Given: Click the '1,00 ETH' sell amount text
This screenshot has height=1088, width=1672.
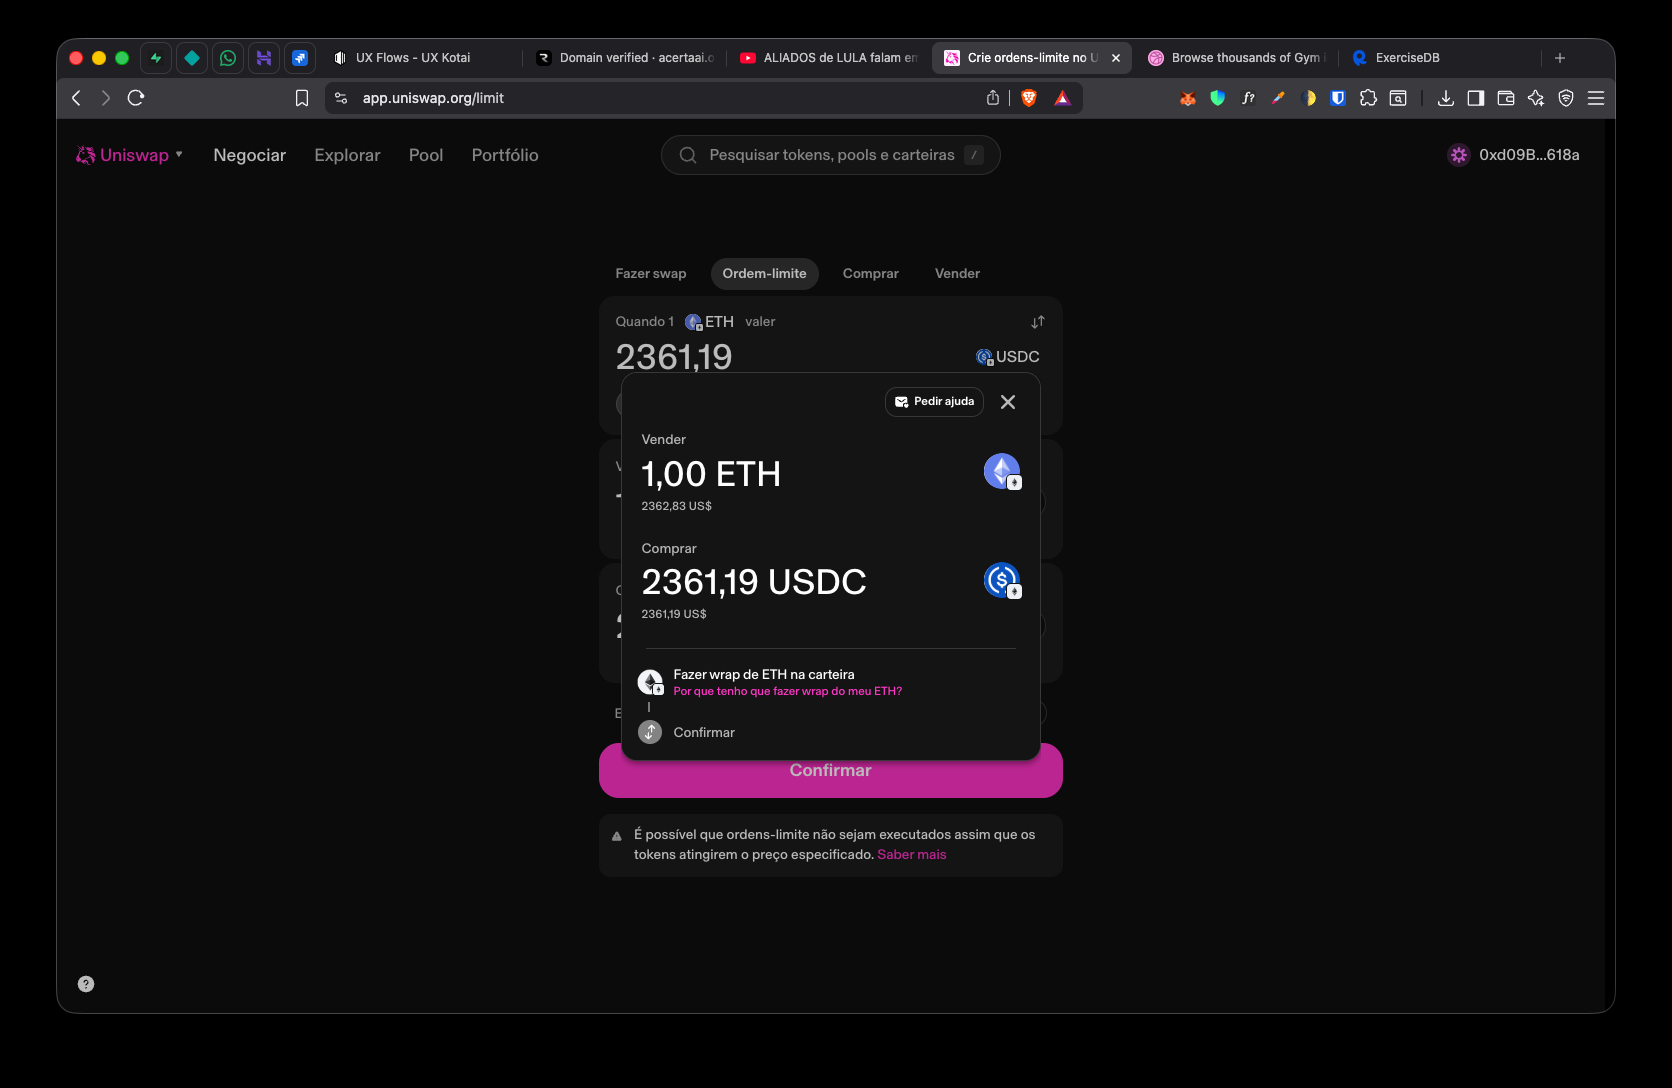Looking at the screenshot, I should (711, 474).
